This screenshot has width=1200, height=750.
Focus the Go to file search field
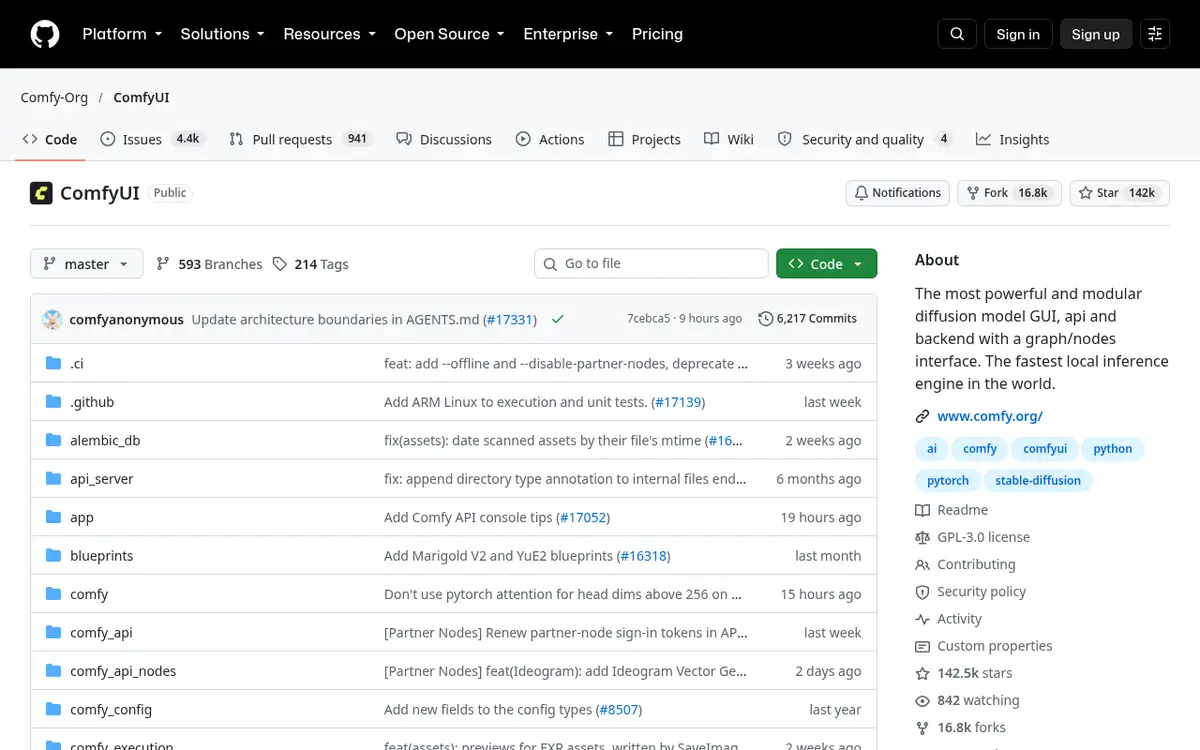[x=652, y=264]
